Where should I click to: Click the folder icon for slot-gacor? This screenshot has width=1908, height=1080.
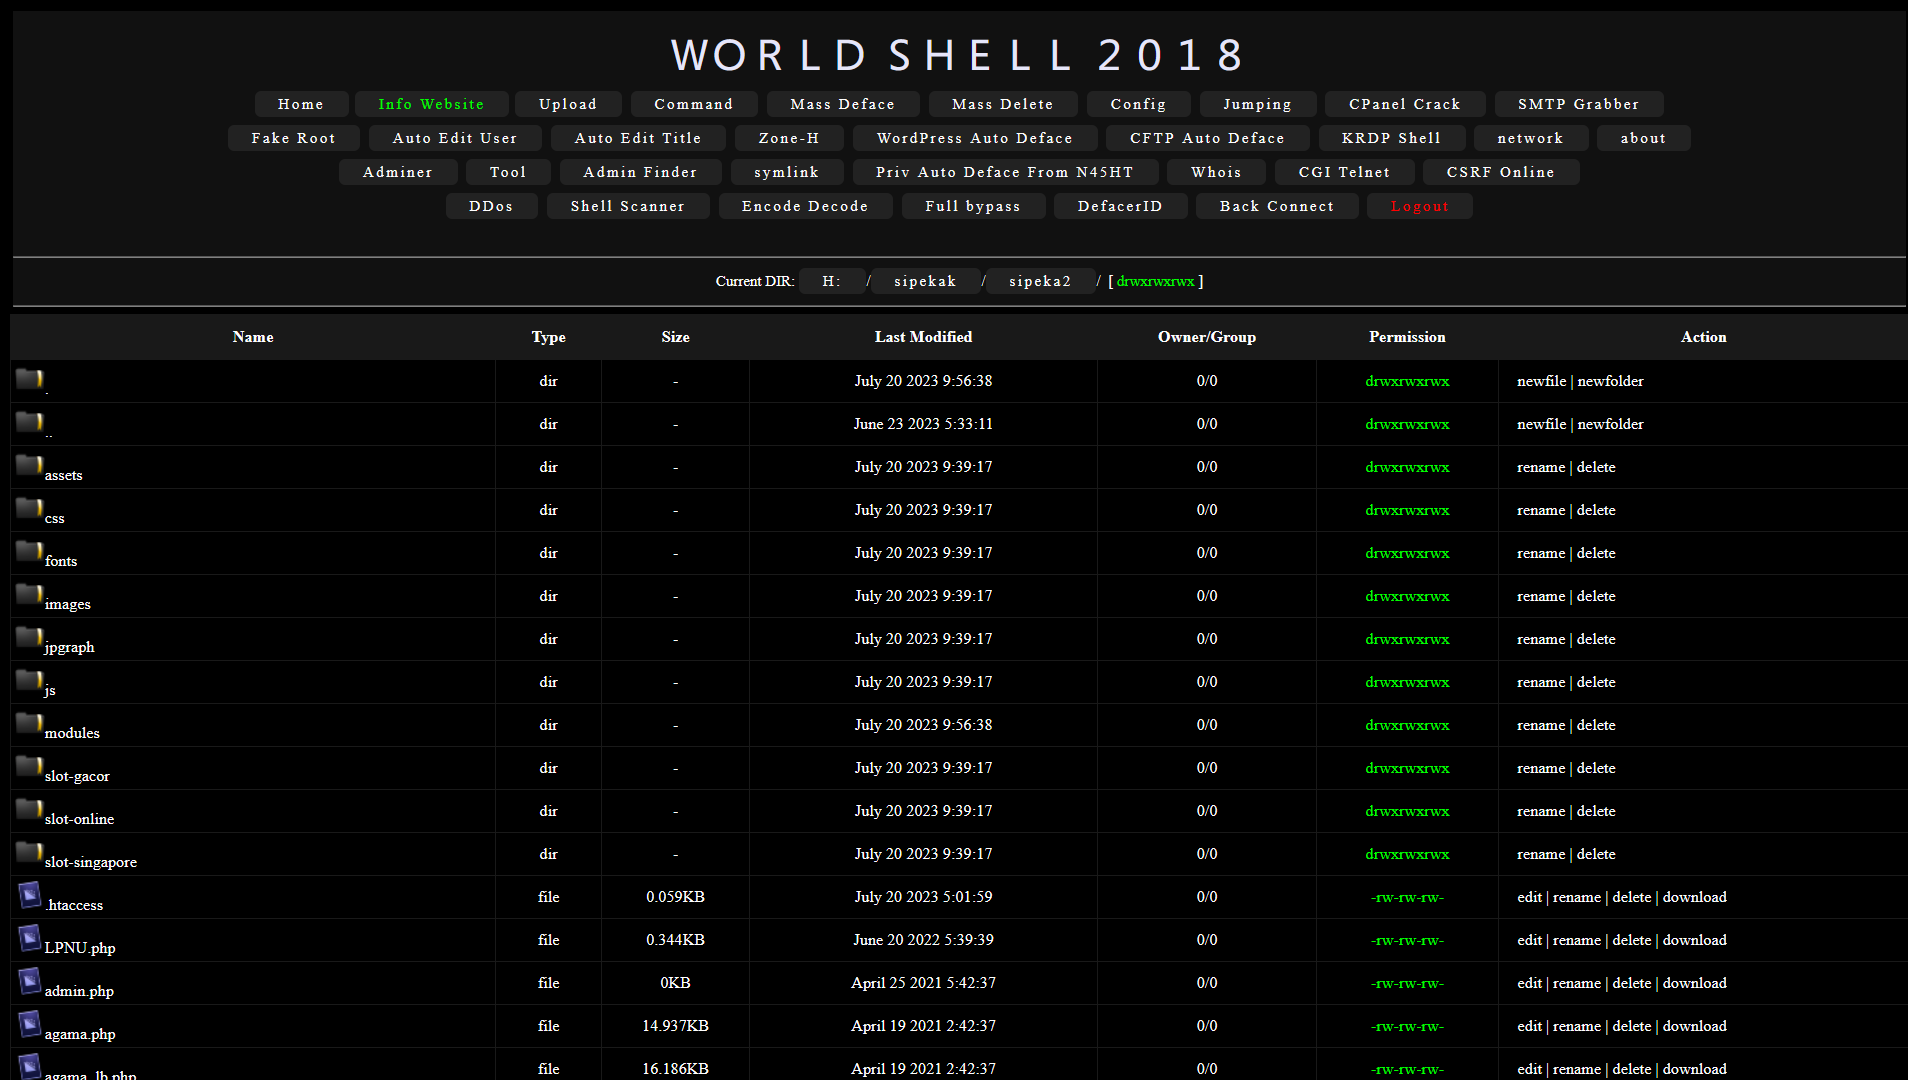click(29, 766)
